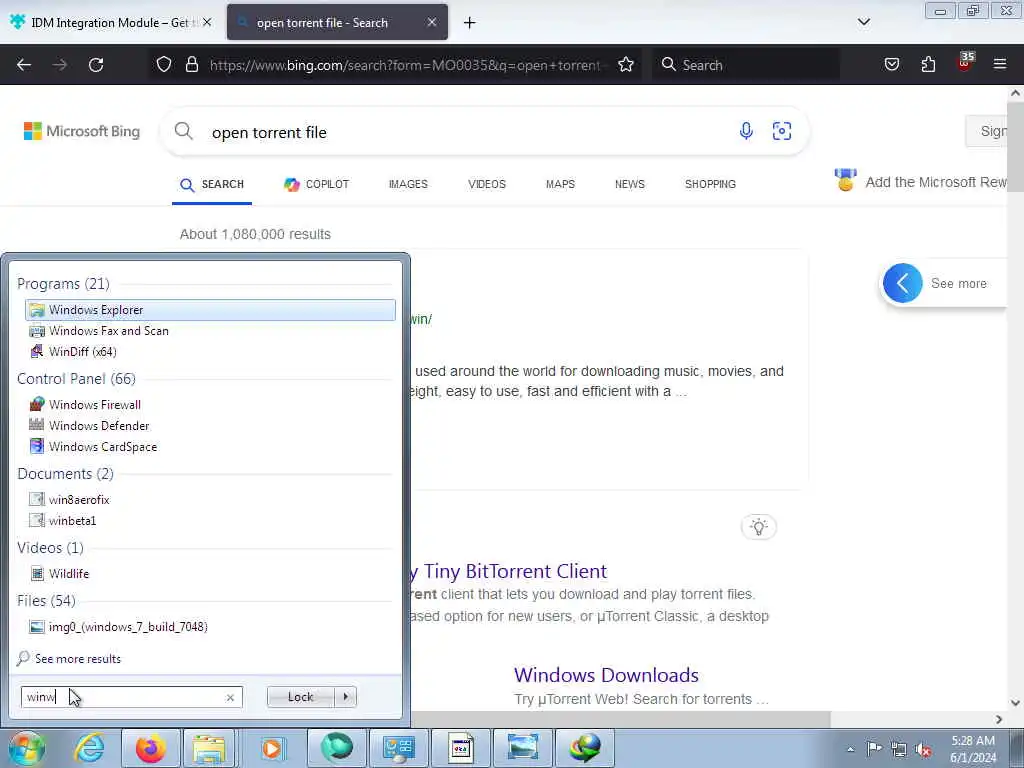View site info via the padlock icon

point(191,64)
